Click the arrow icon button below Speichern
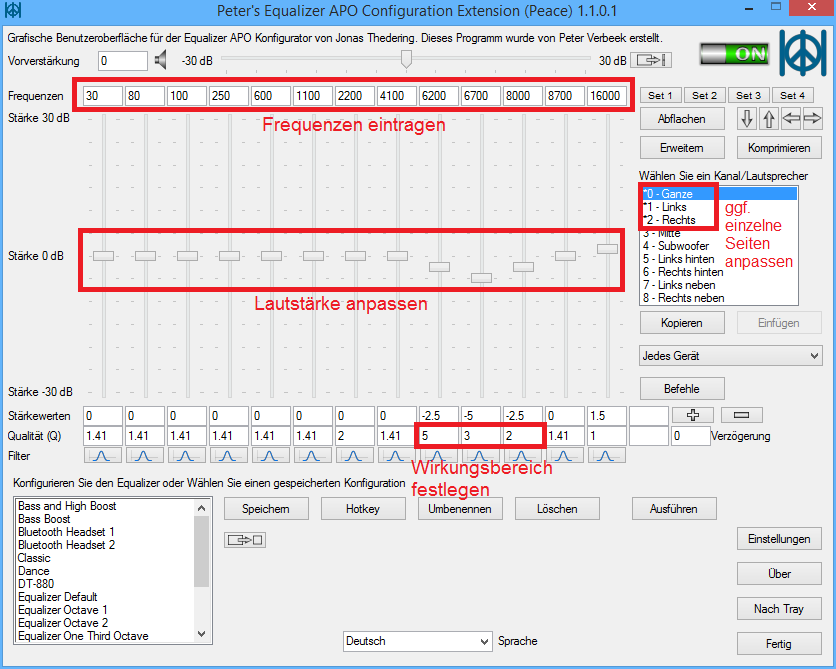This screenshot has width=836, height=669. [245, 540]
